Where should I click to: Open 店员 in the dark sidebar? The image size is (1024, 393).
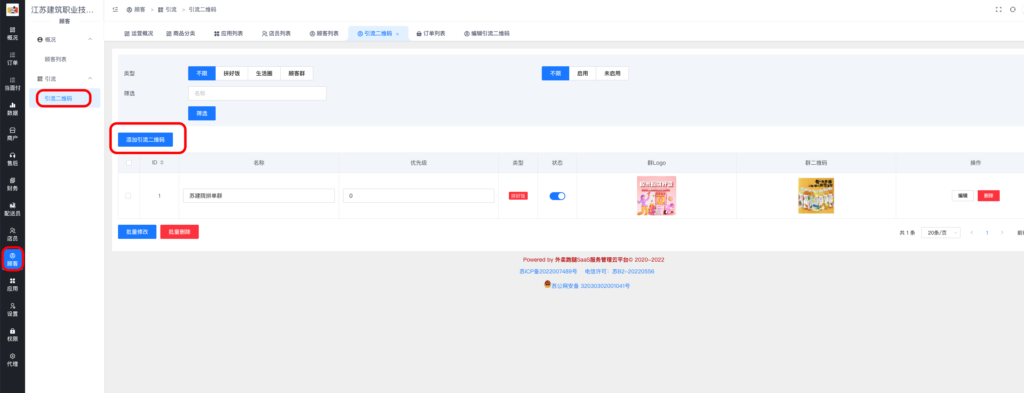(x=12, y=234)
